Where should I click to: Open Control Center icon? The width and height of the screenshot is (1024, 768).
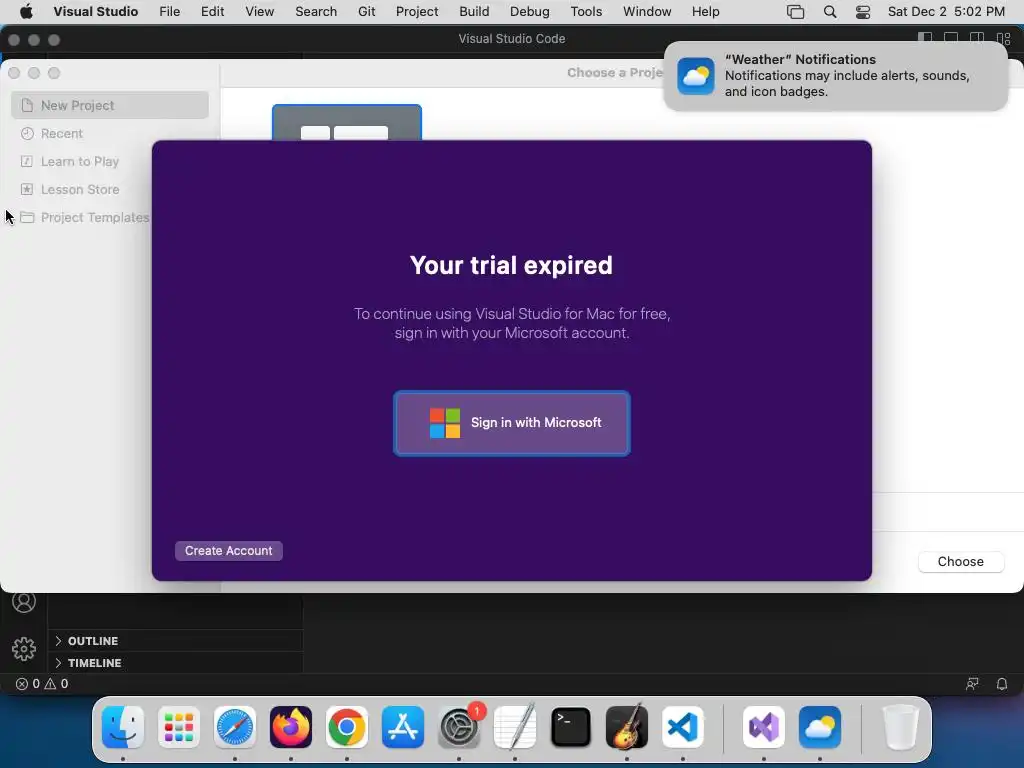[863, 12]
